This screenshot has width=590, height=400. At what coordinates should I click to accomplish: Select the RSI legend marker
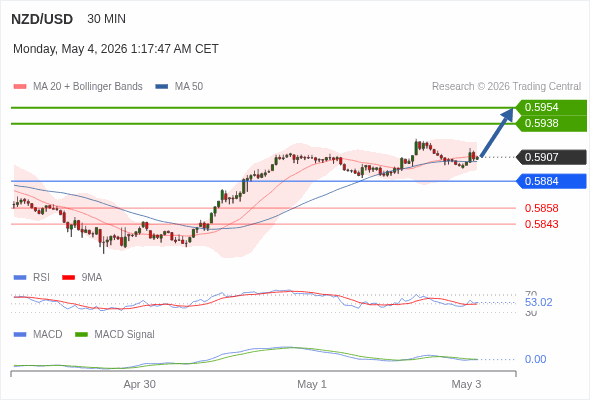[20, 278]
